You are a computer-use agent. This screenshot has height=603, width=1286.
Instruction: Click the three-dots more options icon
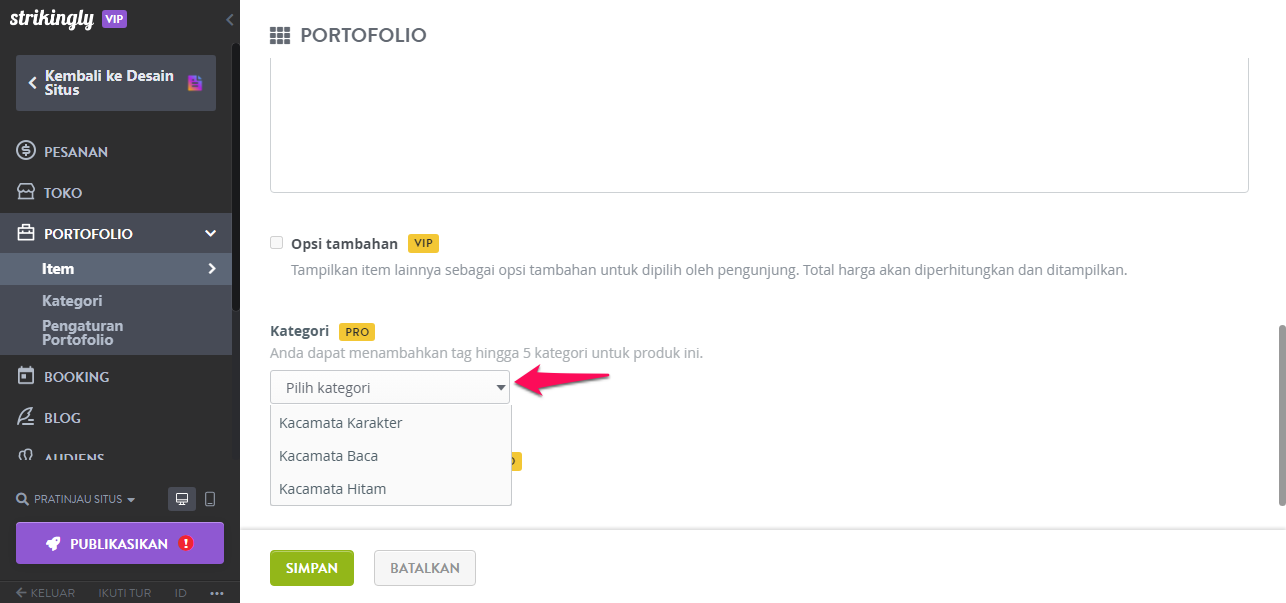click(x=217, y=593)
